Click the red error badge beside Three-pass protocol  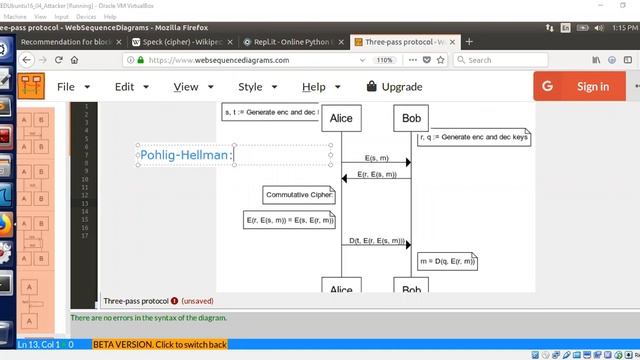click(x=174, y=301)
